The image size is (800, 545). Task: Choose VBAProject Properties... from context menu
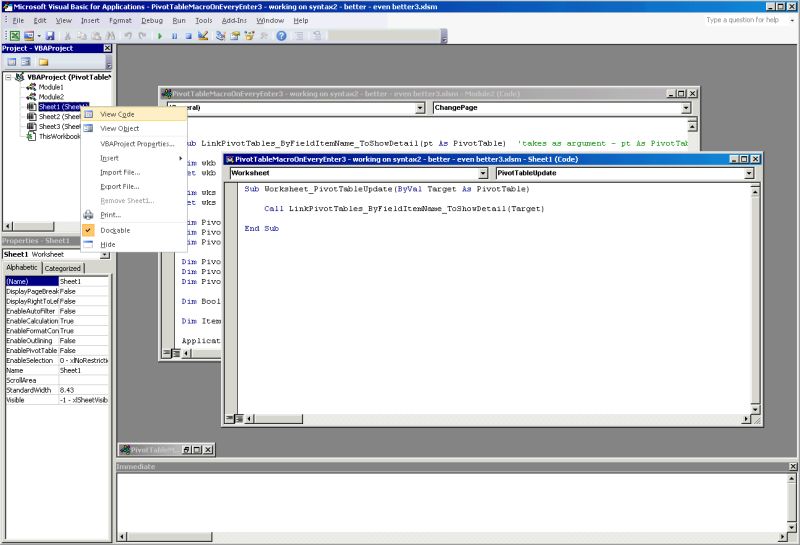coord(134,144)
